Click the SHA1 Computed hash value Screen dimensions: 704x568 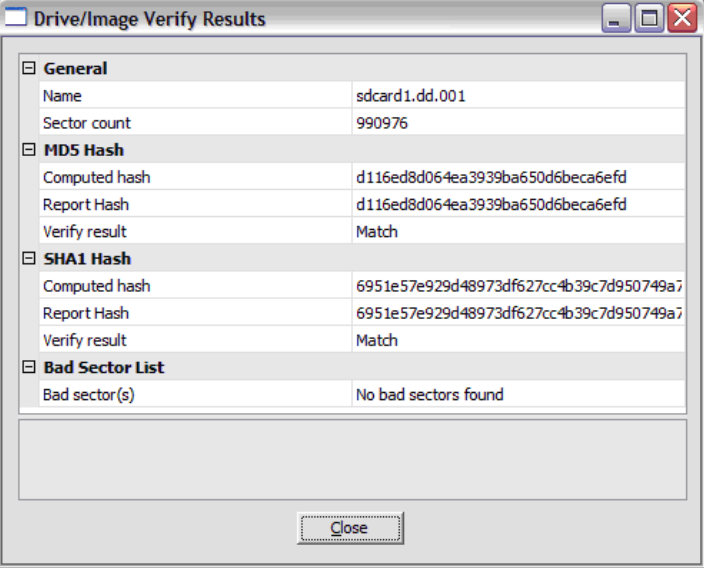pos(515,286)
